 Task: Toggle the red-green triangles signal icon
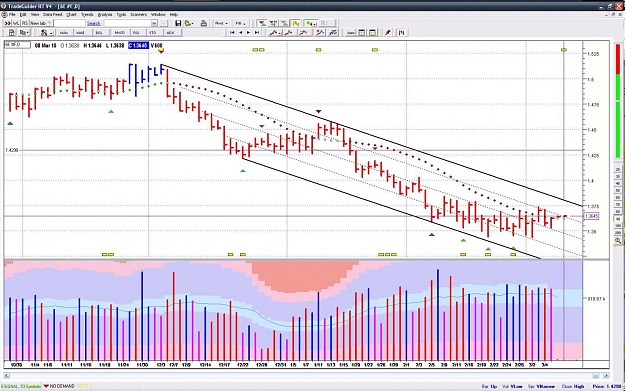[262, 23]
